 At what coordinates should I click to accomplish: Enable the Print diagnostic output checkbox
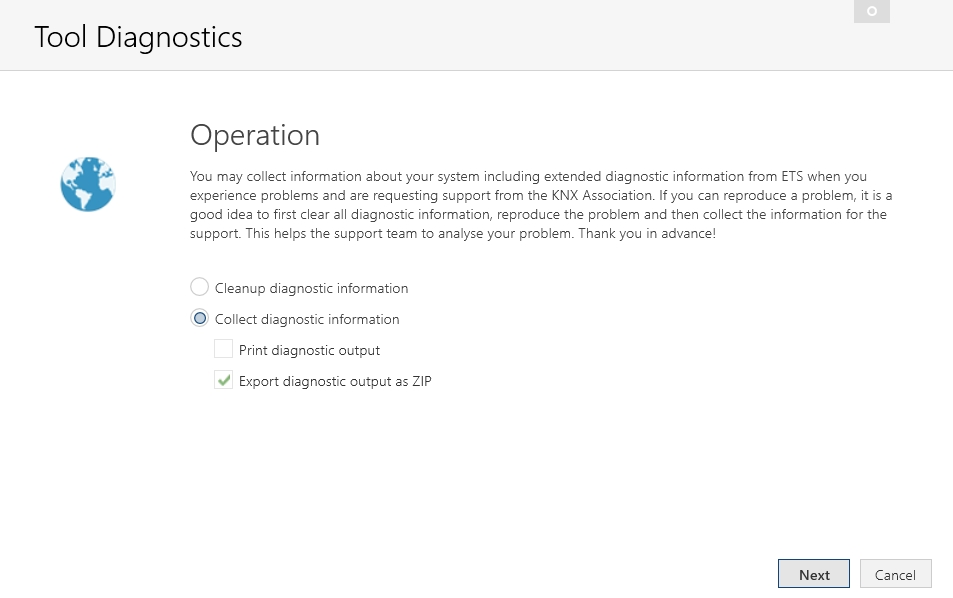(x=223, y=349)
